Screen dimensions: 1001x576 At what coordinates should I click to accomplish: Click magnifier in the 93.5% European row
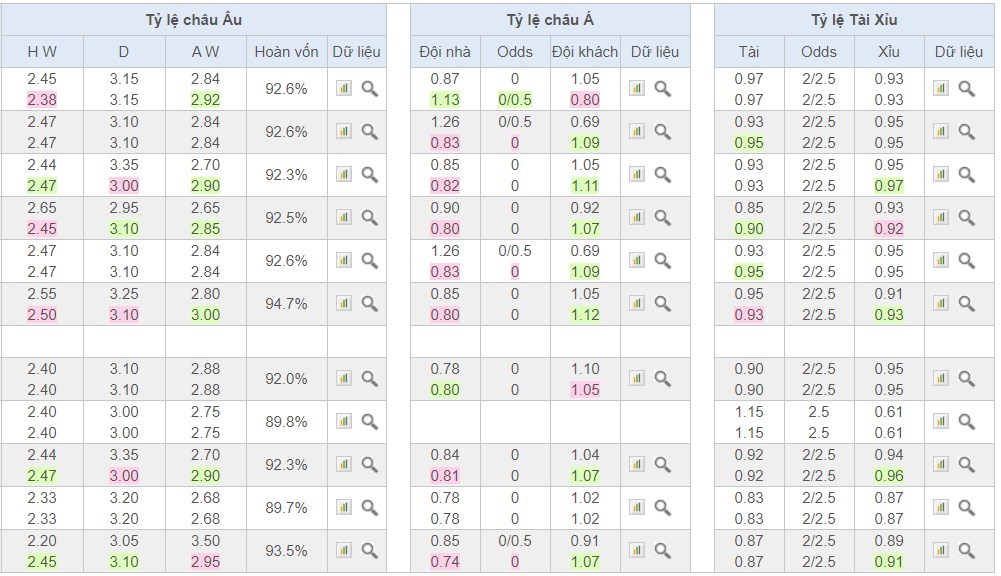[370, 550]
